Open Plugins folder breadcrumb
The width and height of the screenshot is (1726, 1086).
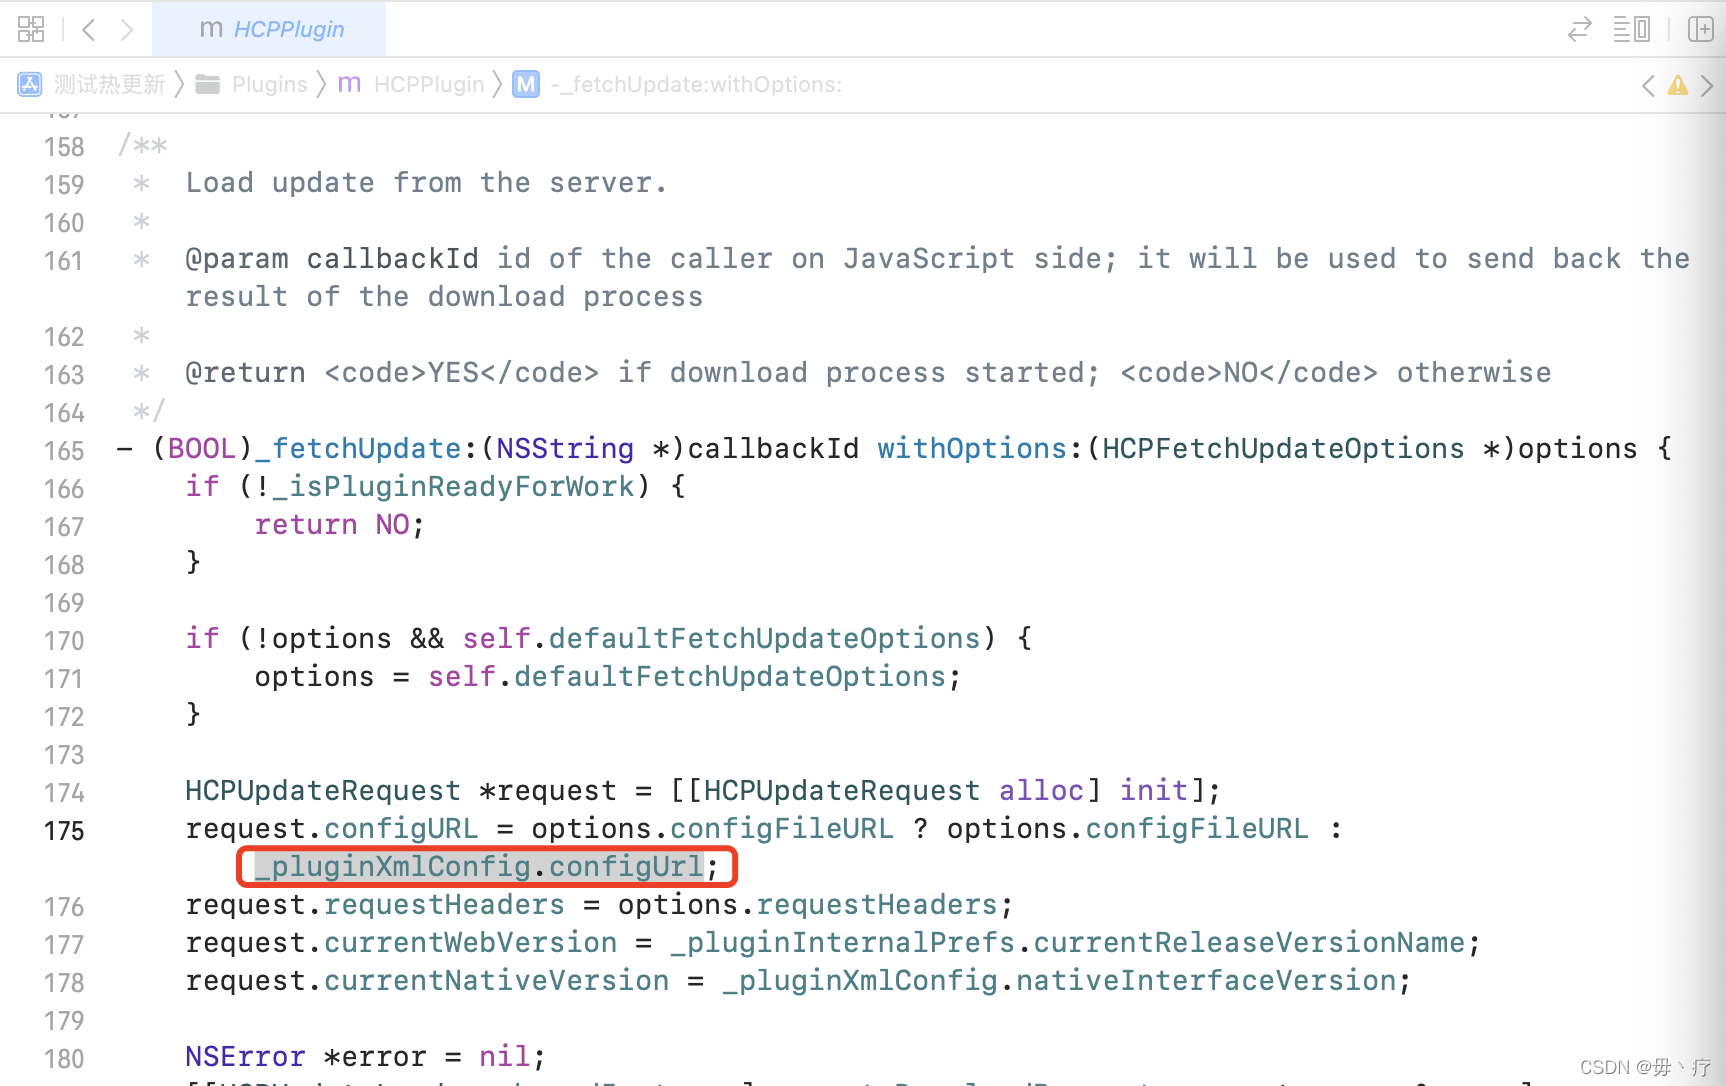click(270, 84)
